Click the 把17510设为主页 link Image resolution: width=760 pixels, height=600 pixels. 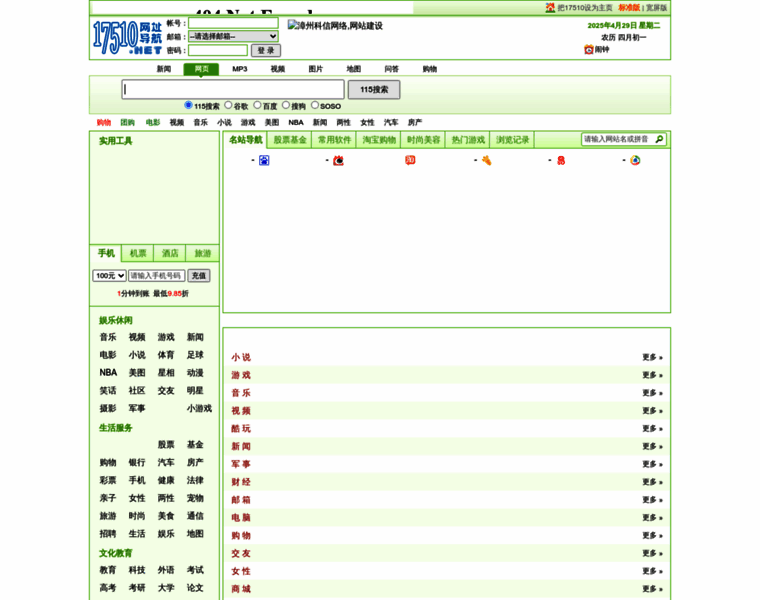click(x=585, y=8)
